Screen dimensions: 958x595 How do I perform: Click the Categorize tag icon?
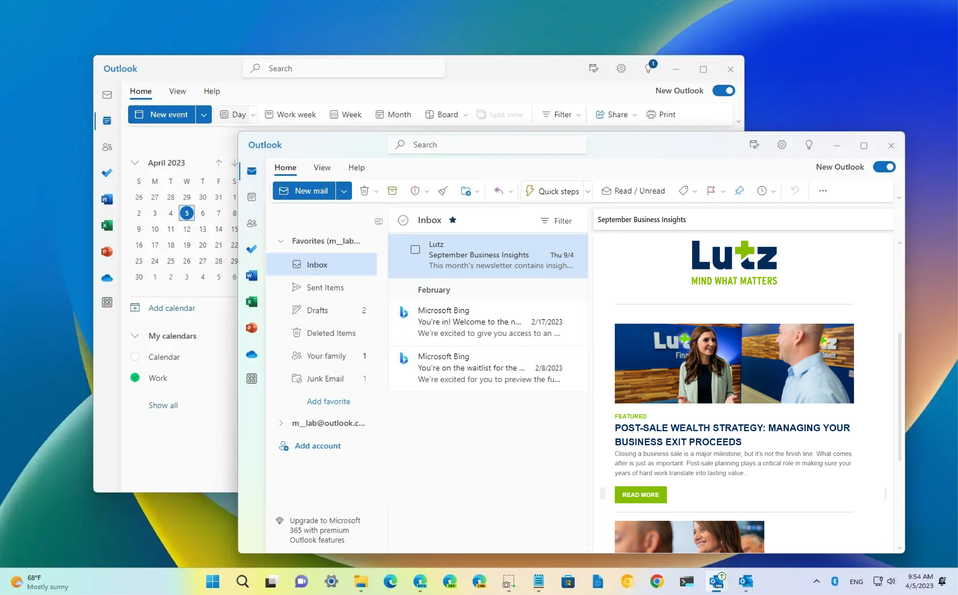click(x=683, y=191)
